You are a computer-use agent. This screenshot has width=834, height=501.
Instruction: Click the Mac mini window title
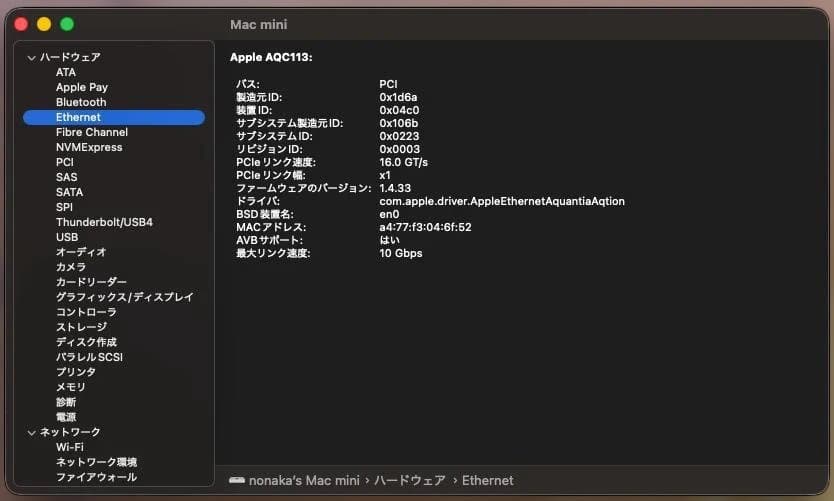[x=258, y=24]
